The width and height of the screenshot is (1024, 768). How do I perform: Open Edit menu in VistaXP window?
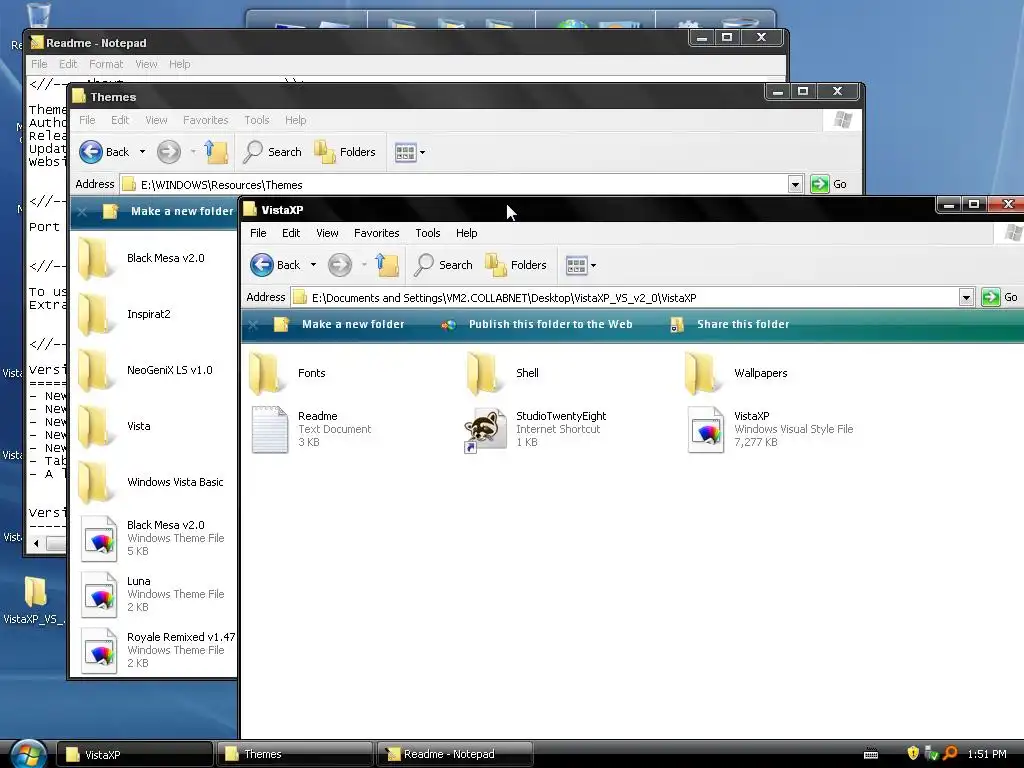(291, 233)
